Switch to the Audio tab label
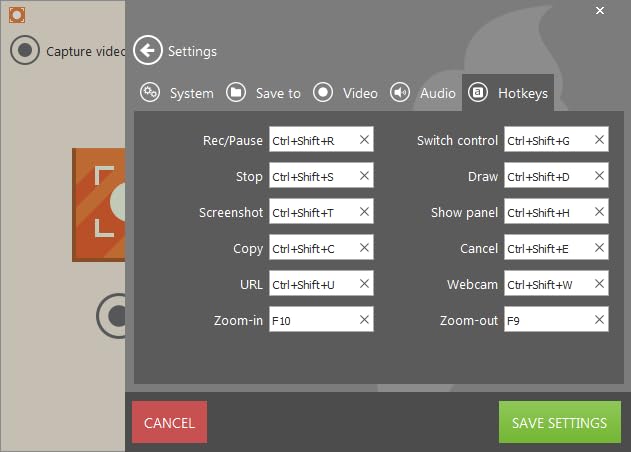The image size is (631, 452). 438,93
